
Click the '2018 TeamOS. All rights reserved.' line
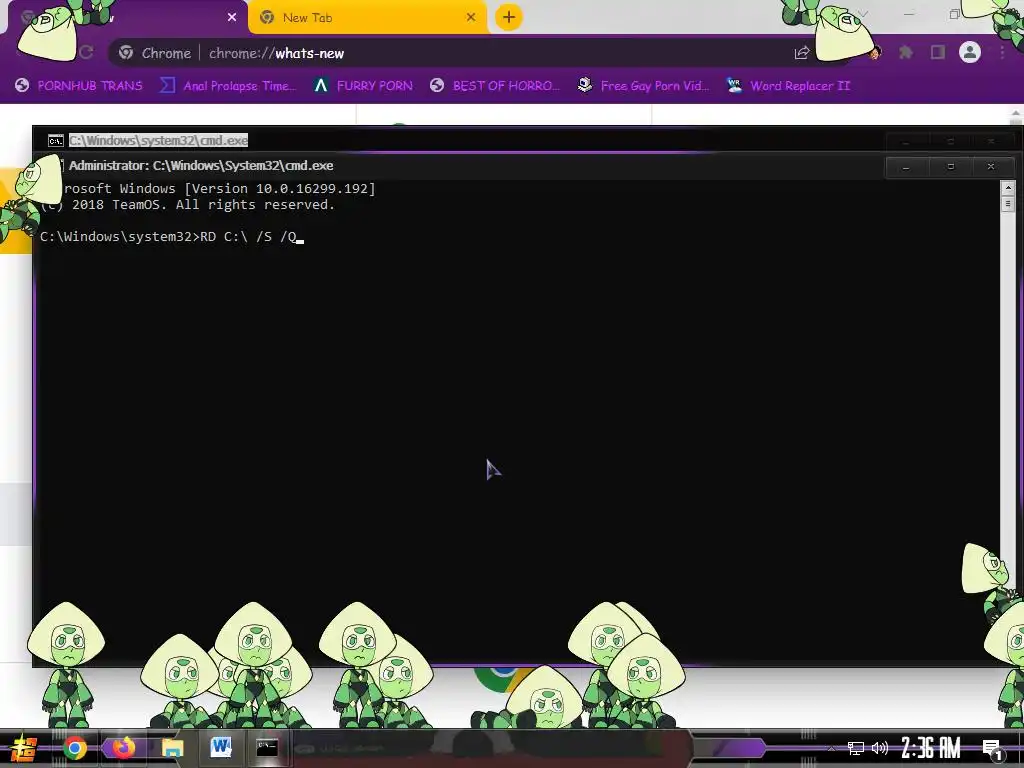[187, 204]
